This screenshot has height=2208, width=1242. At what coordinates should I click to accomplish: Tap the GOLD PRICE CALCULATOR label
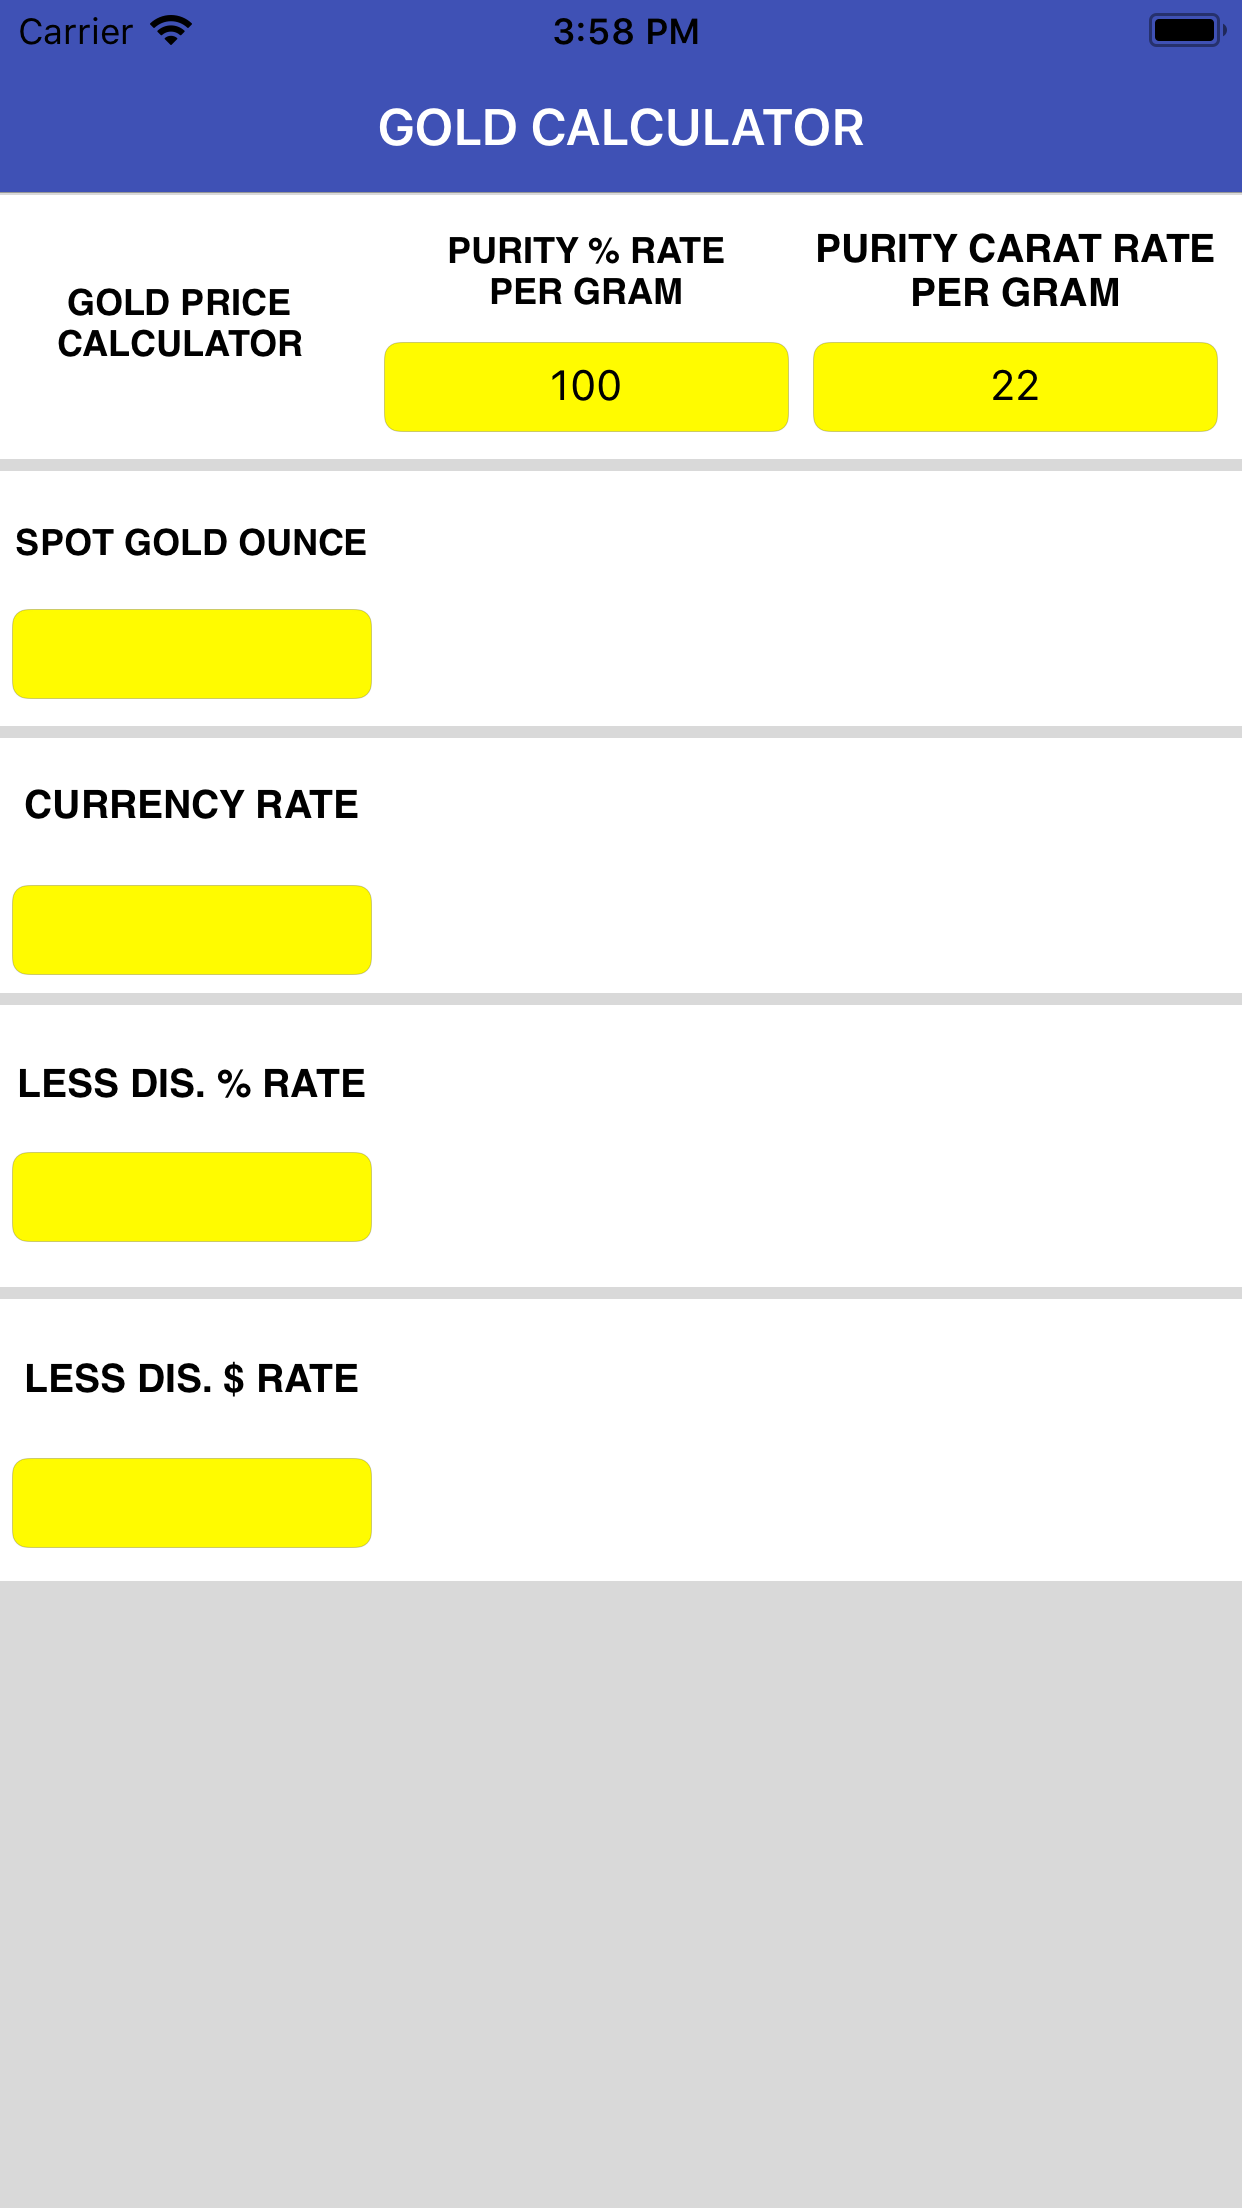point(182,322)
